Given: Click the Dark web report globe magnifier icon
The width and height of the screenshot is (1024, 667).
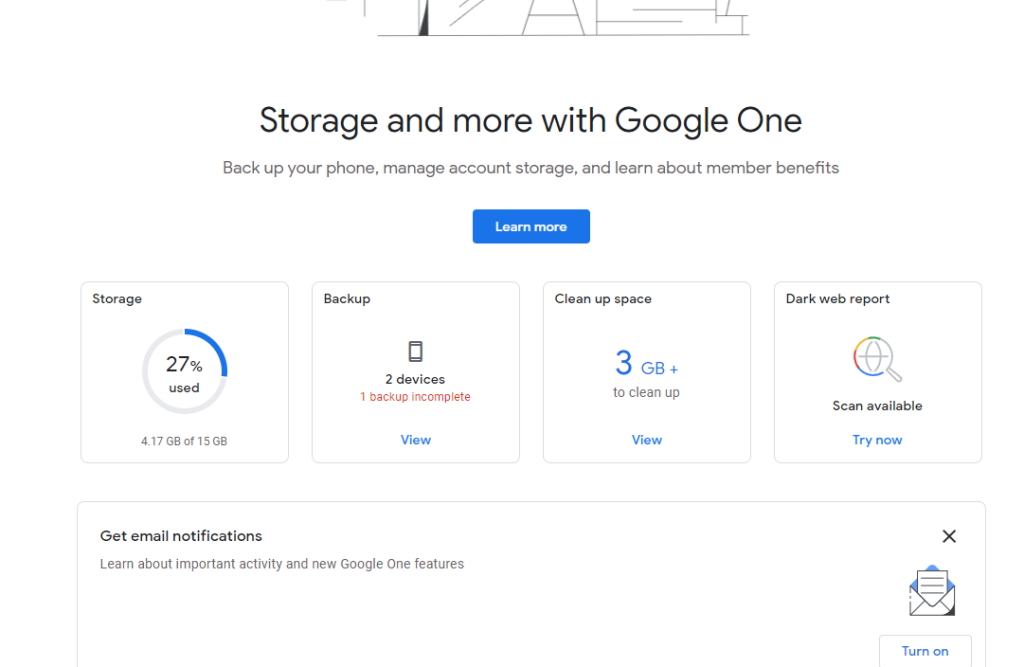Looking at the screenshot, I should [x=876, y=359].
